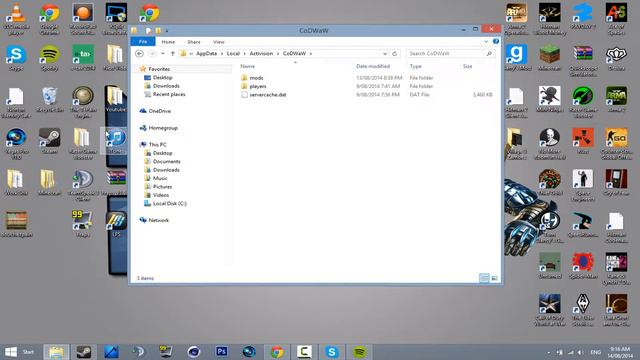Viewport: 640px width, 360px height.
Task: Navigate to AppData in the breadcrumb
Action: pos(207,53)
